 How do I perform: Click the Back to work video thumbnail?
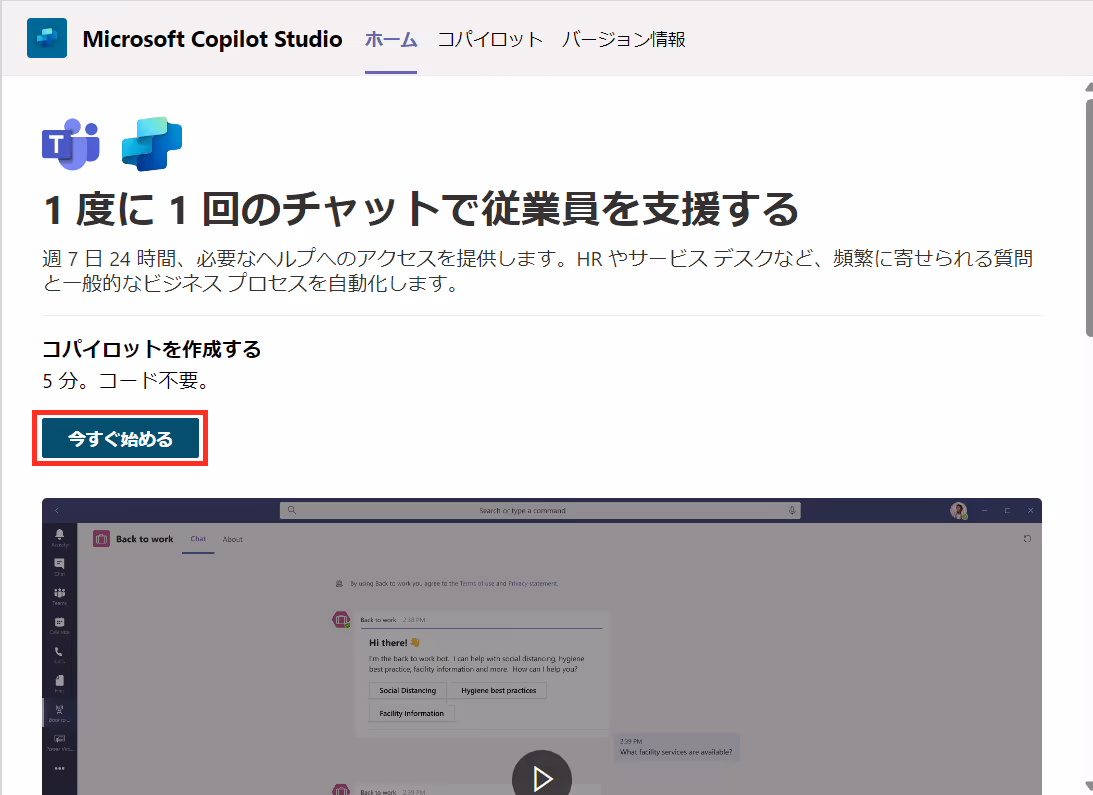pos(542,646)
